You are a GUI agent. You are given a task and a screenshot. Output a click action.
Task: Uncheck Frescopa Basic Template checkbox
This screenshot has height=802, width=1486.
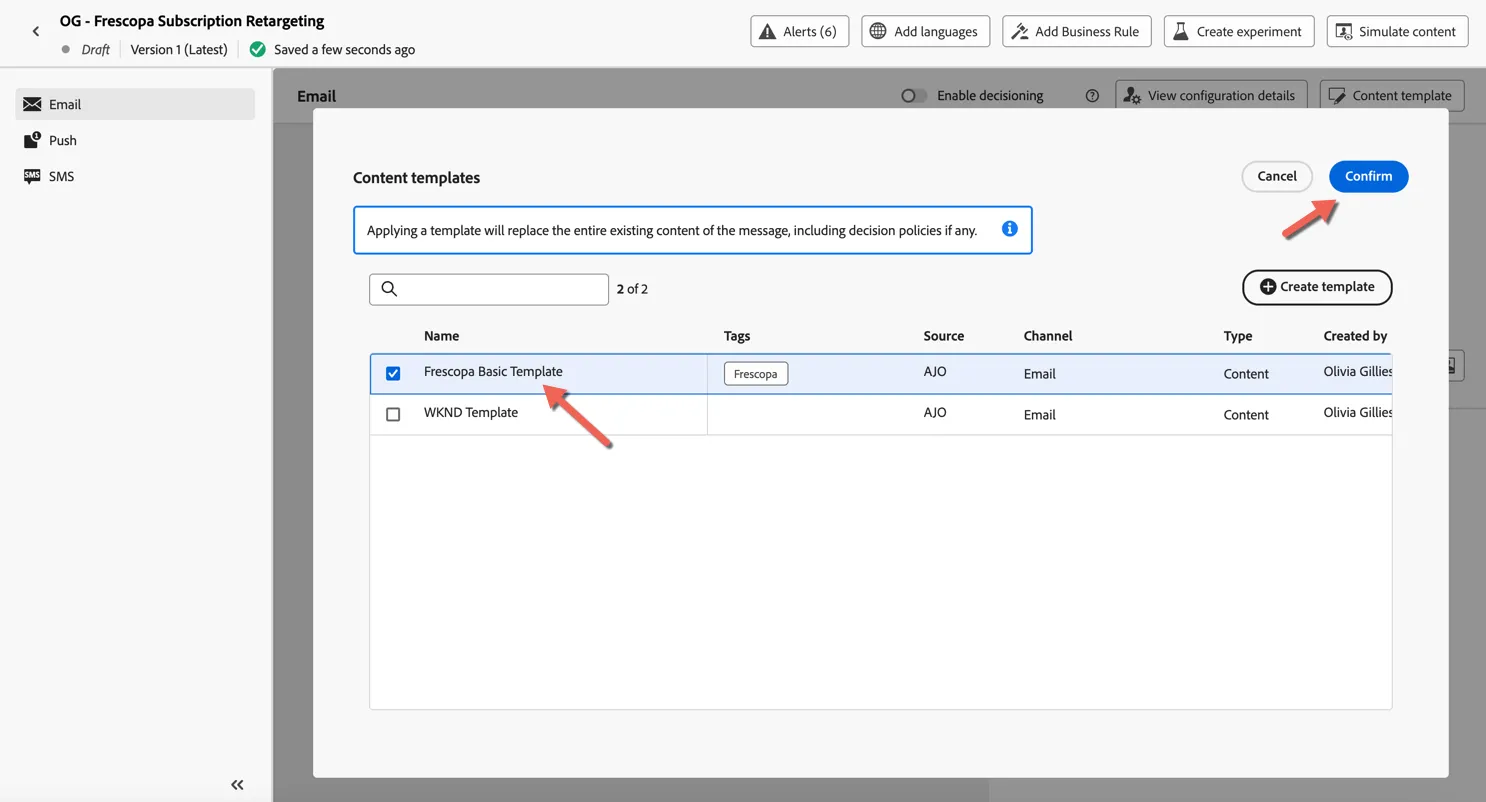coord(393,373)
